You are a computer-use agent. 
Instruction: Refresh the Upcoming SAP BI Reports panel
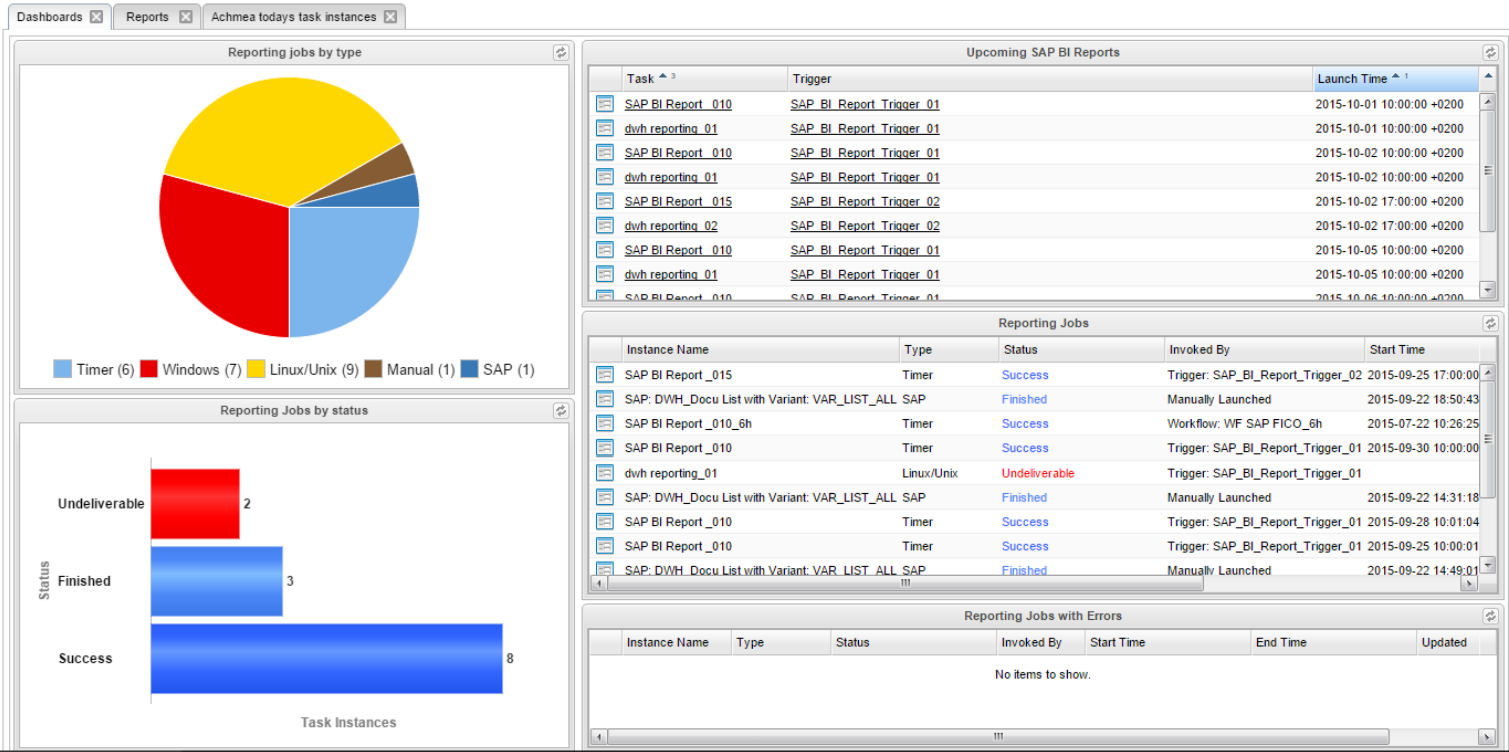click(x=1490, y=52)
